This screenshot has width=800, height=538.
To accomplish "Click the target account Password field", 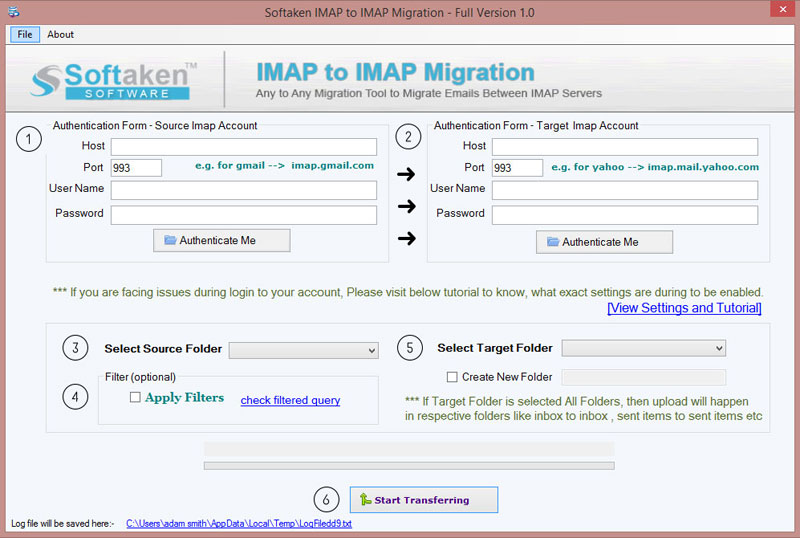I will click(x=625, y=215).
